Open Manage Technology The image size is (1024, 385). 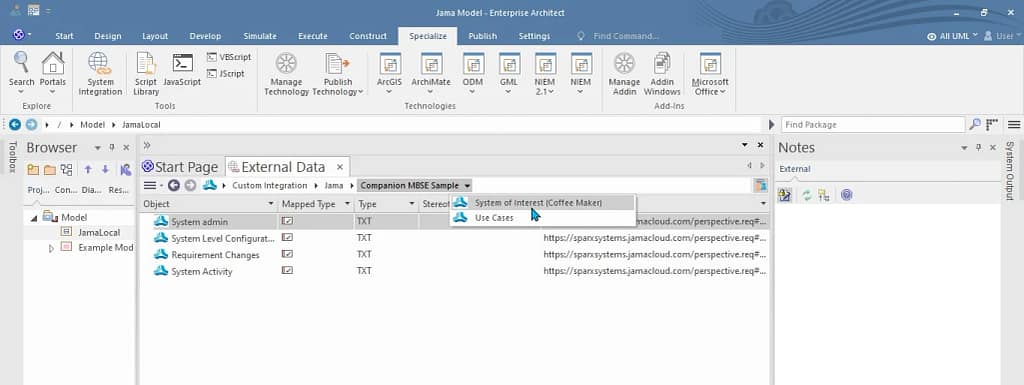tap(286, 74)
